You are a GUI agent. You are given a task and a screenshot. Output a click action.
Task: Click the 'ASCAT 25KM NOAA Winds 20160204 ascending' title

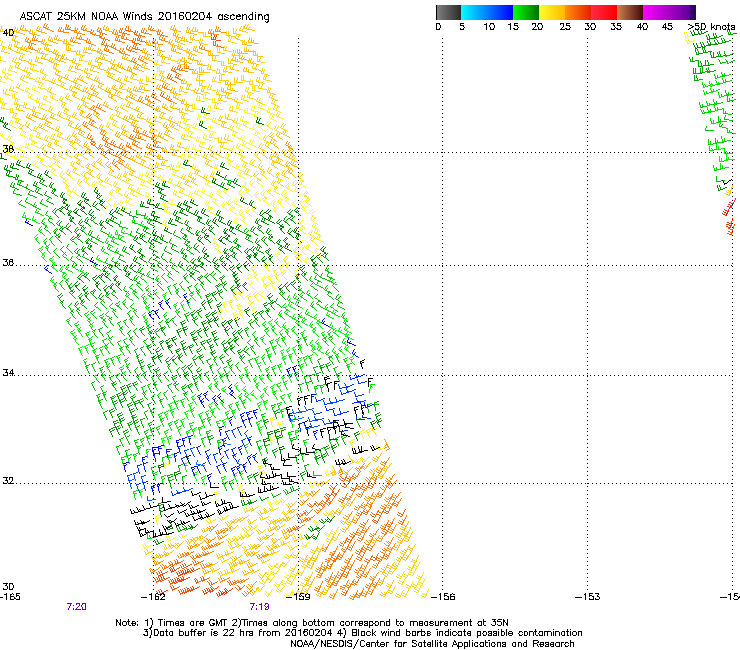(x=144, y=17)
